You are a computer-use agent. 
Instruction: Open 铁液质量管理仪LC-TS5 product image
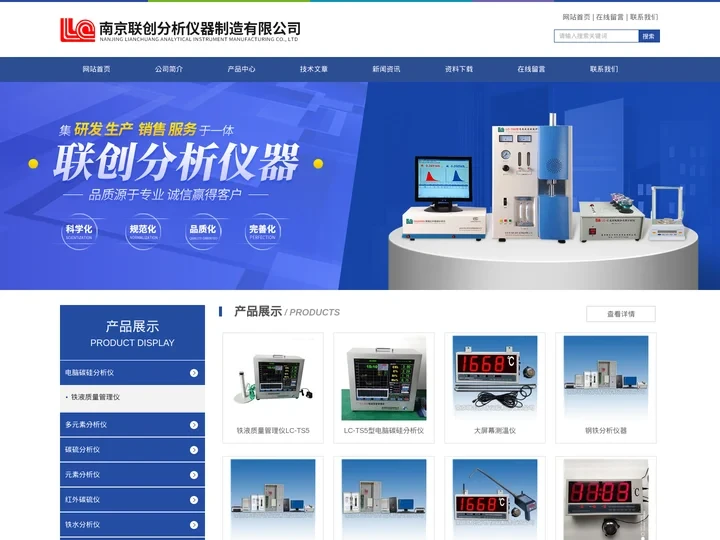[273, 378]
